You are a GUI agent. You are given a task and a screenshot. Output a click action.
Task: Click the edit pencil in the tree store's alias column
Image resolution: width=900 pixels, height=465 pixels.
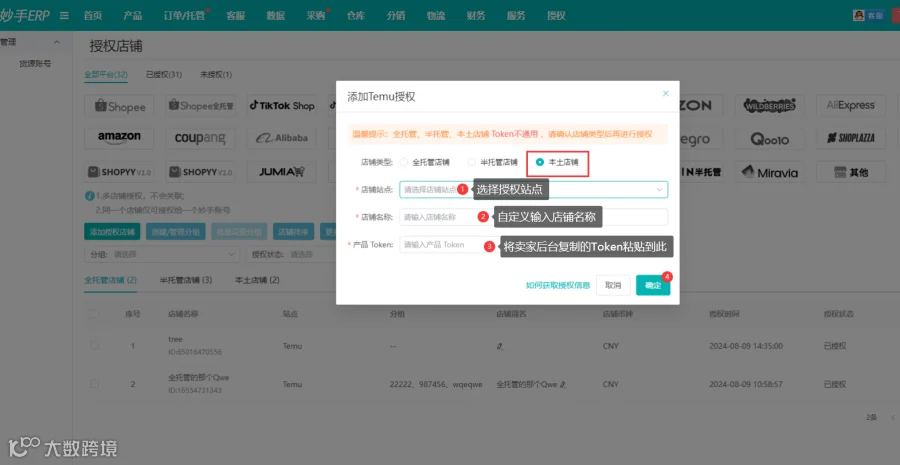tap(500, 346)
